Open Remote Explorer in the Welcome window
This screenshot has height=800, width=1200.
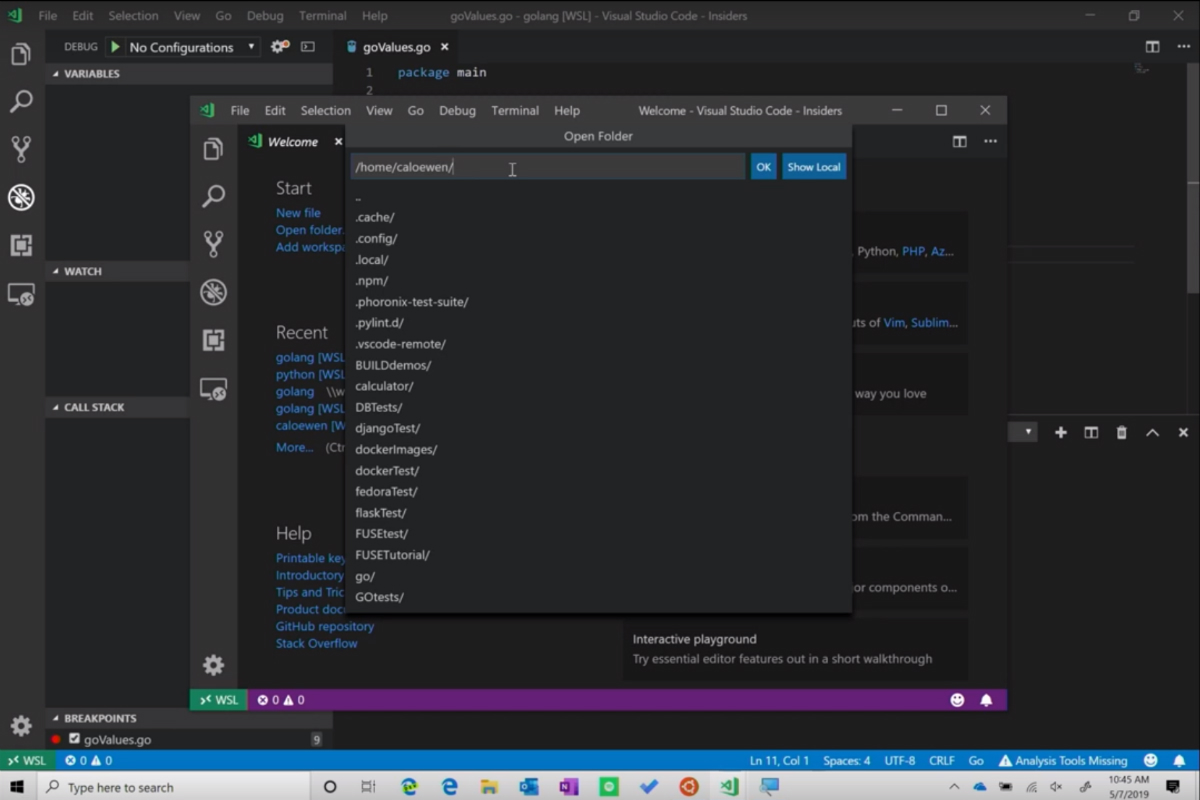213,389
